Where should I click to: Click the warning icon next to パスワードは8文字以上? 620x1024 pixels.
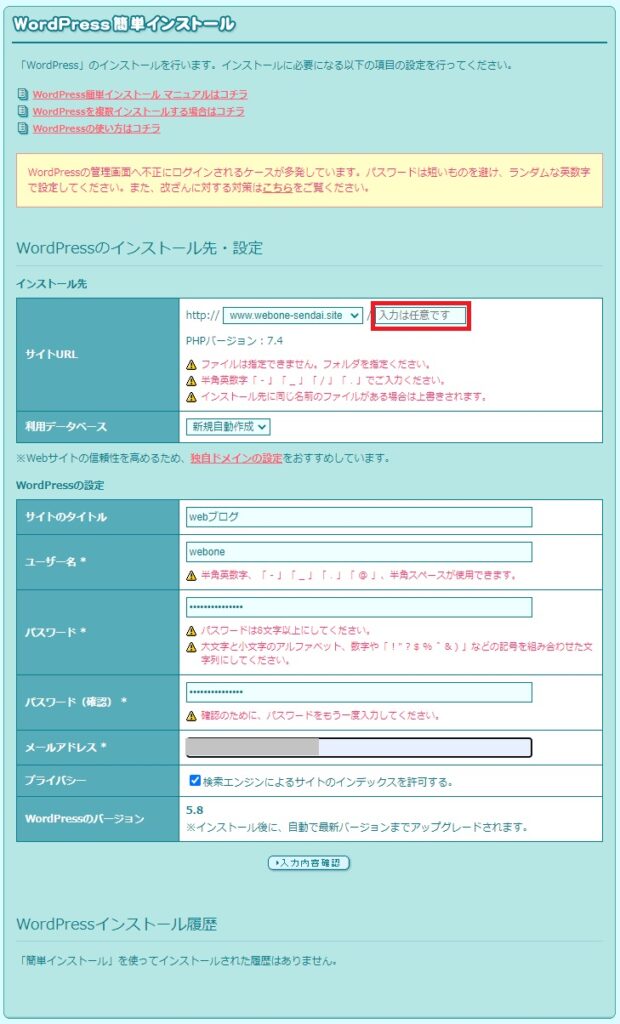(x=191, y=632)
